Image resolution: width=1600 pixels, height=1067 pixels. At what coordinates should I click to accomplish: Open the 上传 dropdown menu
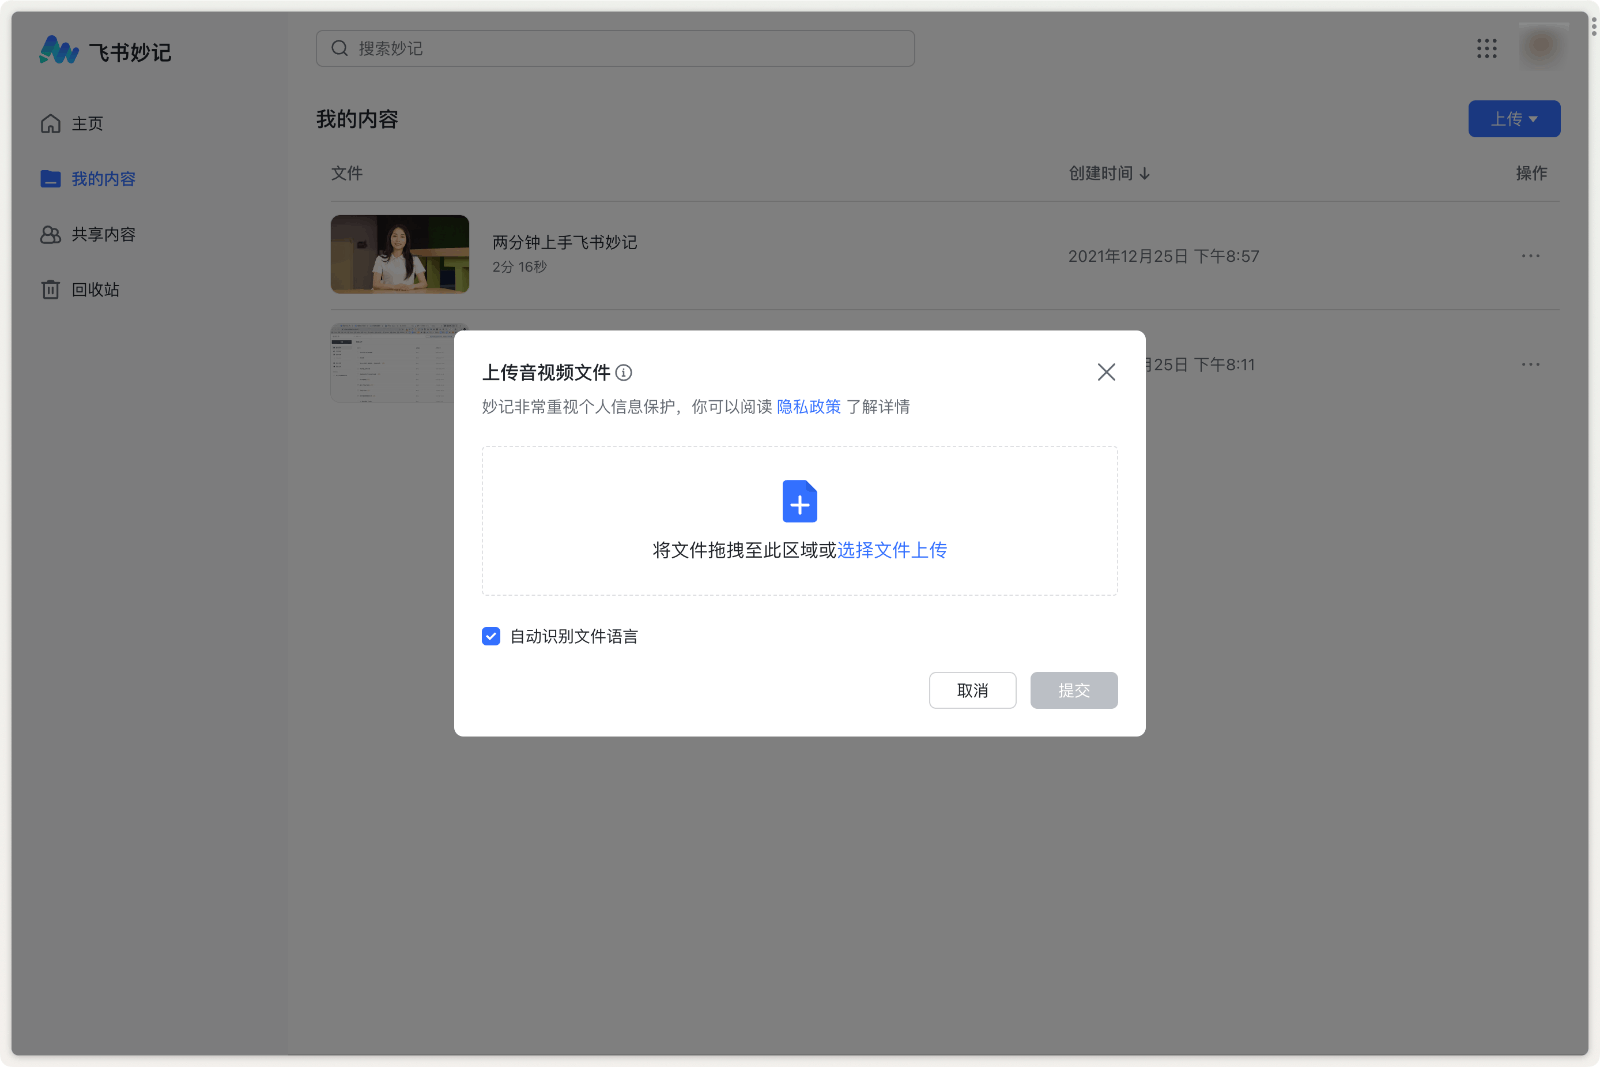coord(1514,118)
